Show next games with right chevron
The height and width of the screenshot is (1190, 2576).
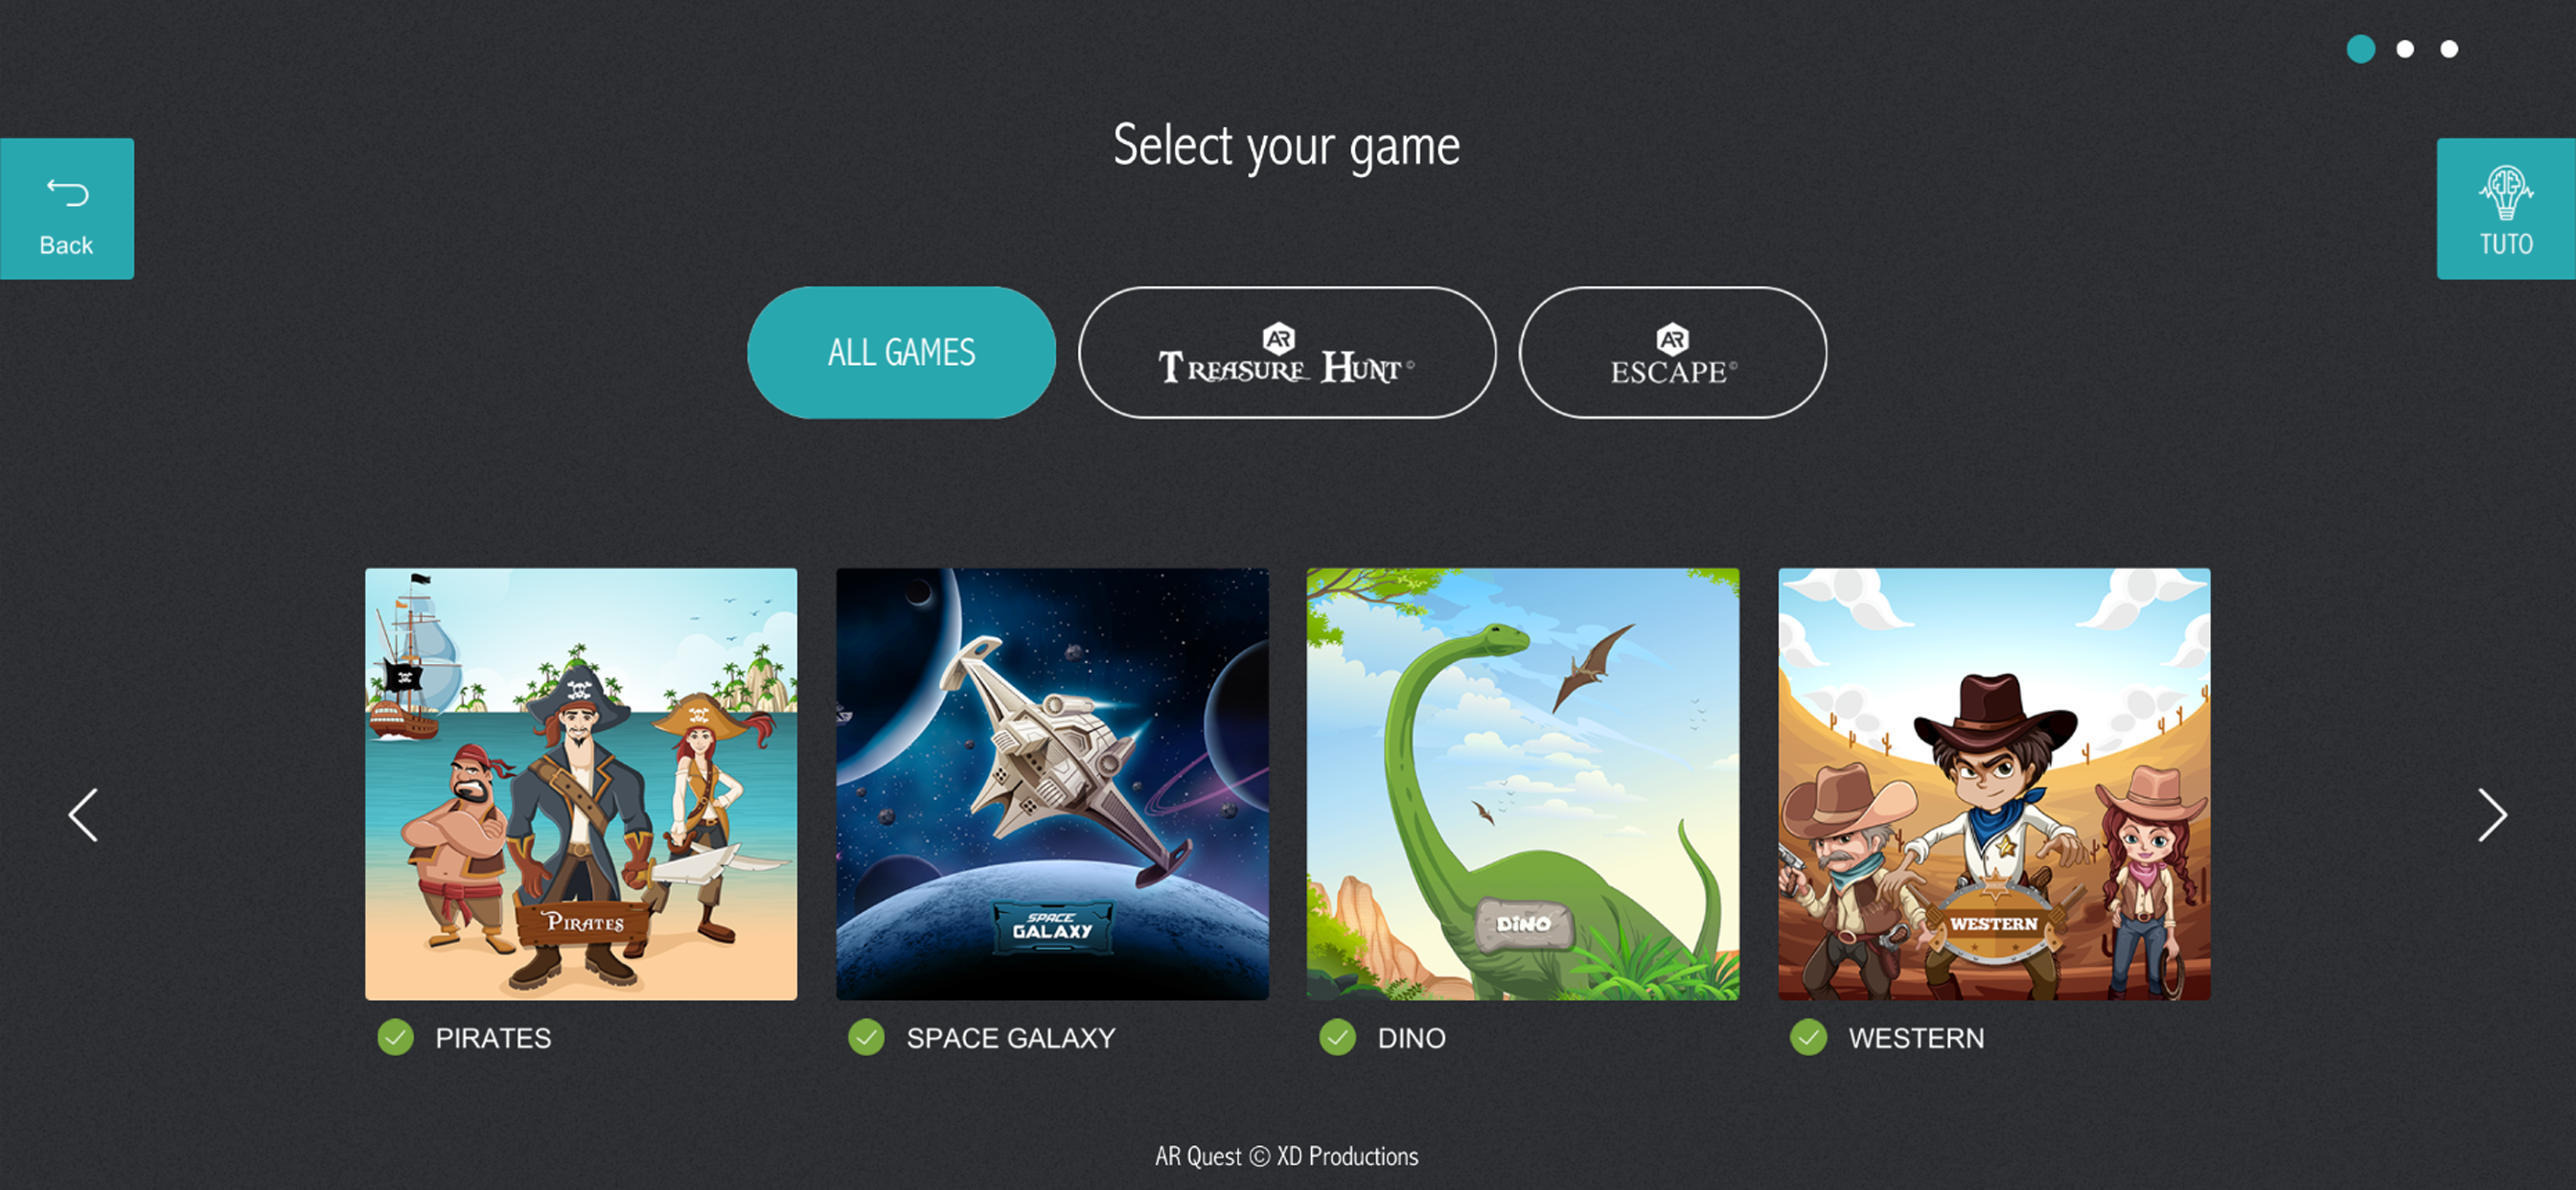2491,815
